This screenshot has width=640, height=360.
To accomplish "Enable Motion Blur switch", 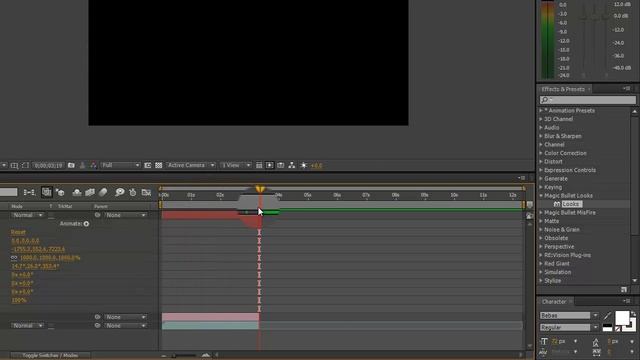I will [x=103, y=192].
